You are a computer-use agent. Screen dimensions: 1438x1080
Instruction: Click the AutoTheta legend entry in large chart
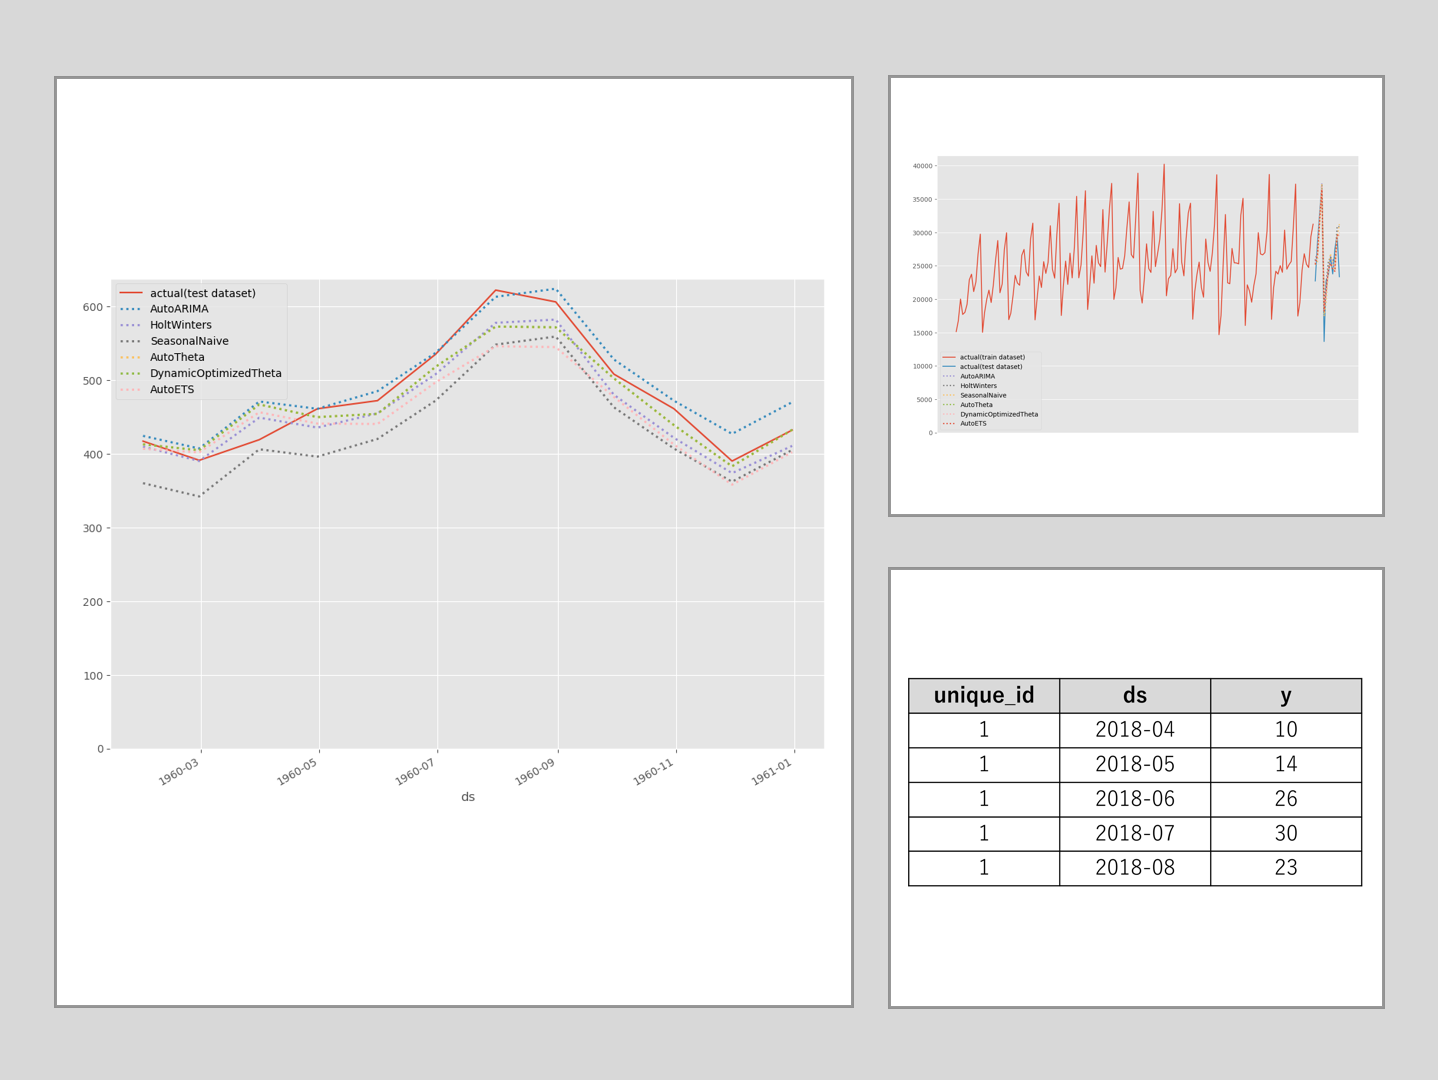177,357
